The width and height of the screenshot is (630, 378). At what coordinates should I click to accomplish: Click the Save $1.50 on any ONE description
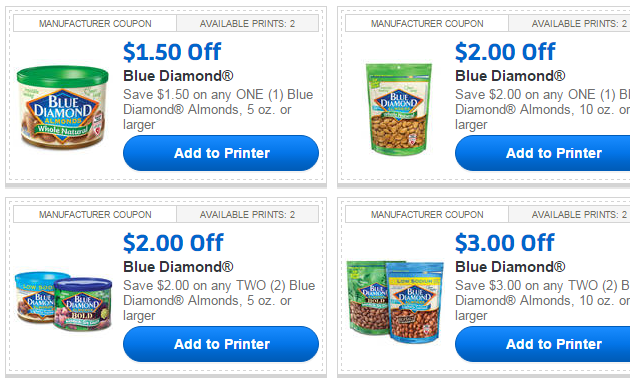tap(218, 109)
